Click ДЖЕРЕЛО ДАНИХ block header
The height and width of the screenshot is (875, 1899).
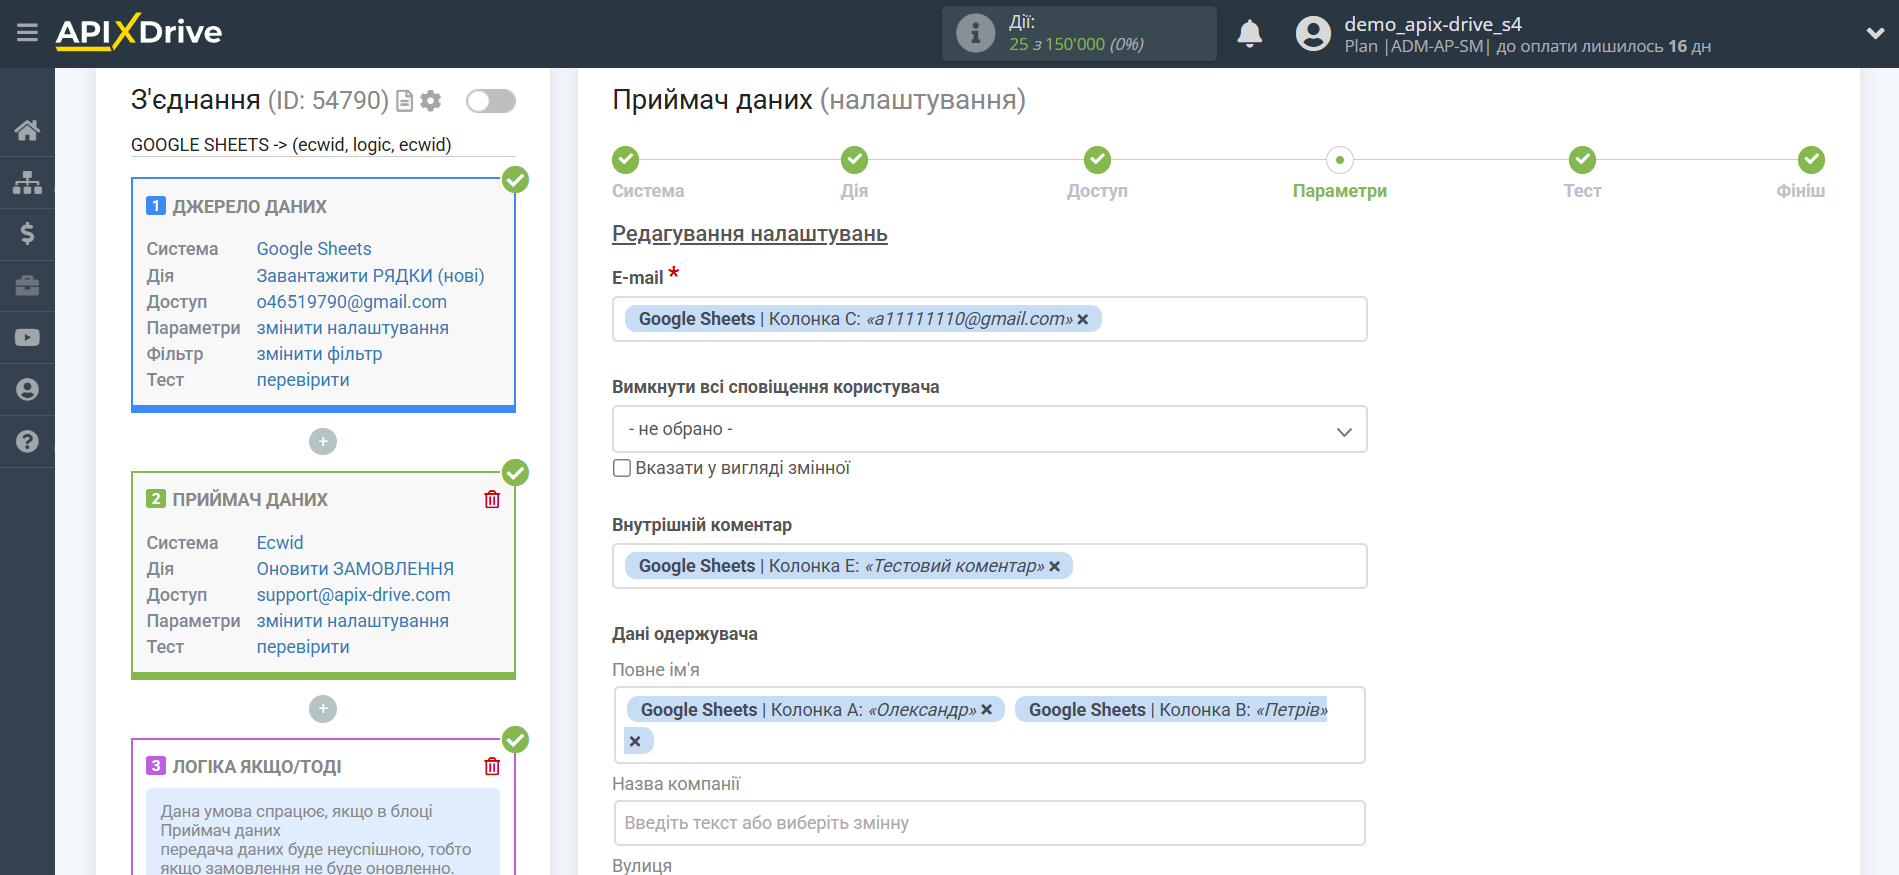pyautogui.click(x=249, y=207)
